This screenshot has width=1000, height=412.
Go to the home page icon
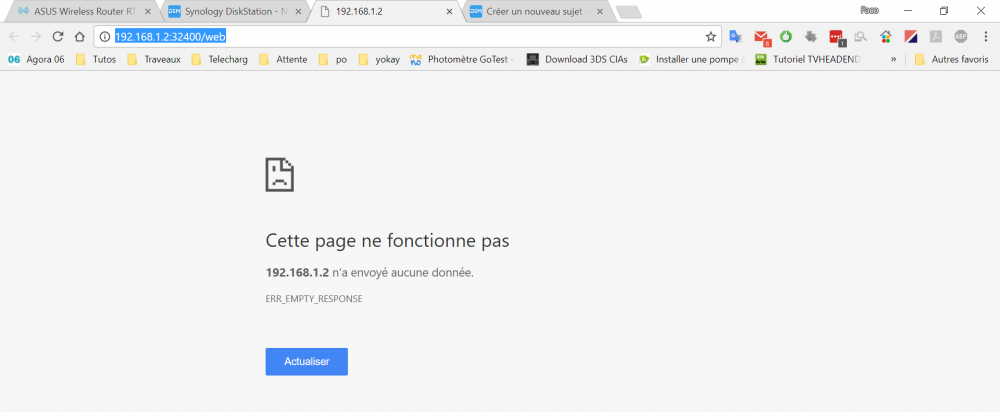(79, 36)
